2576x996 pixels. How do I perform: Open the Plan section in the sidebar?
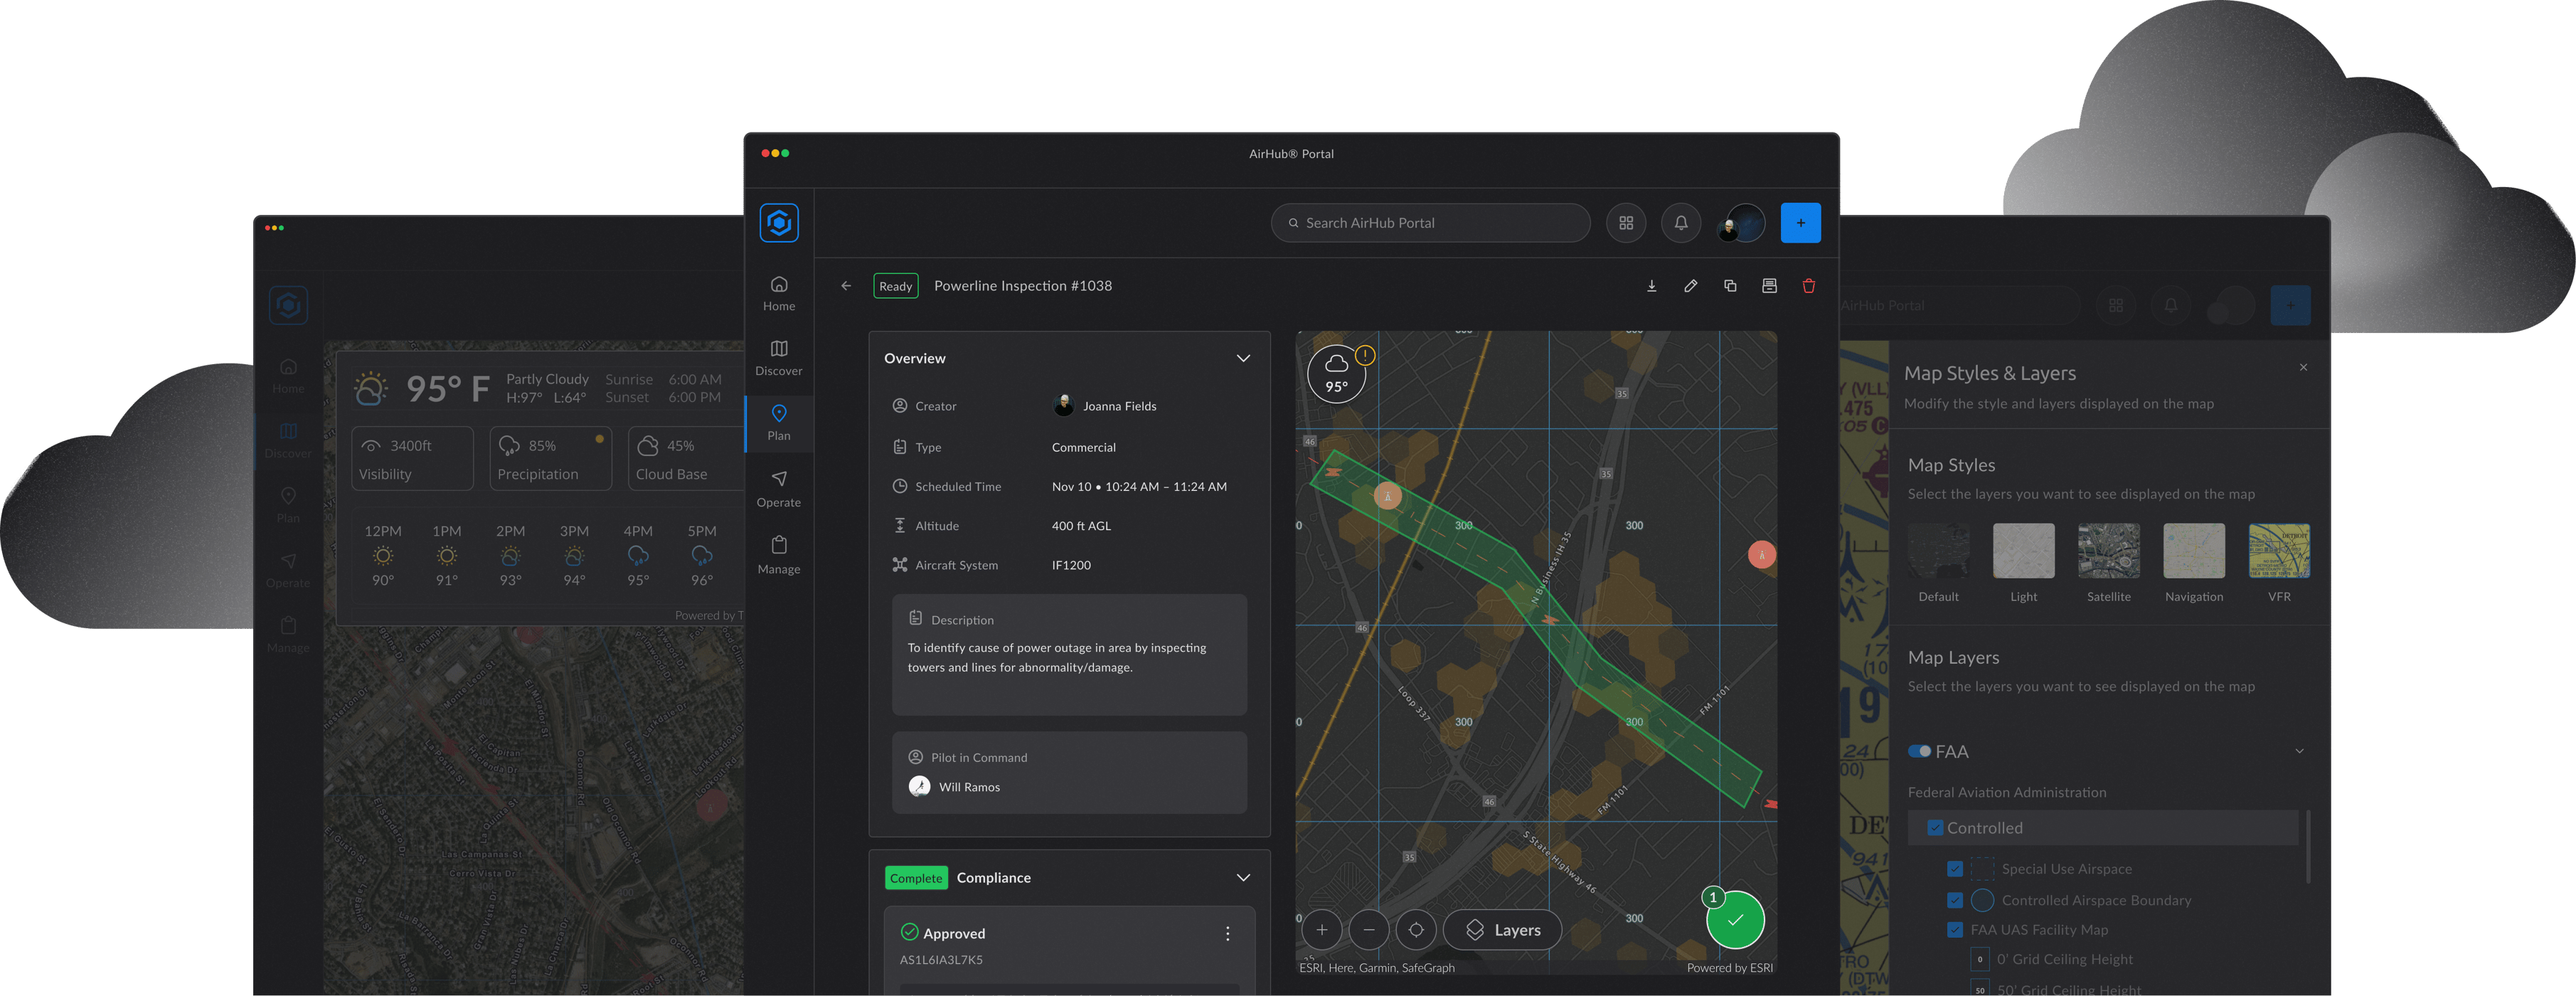779,422
